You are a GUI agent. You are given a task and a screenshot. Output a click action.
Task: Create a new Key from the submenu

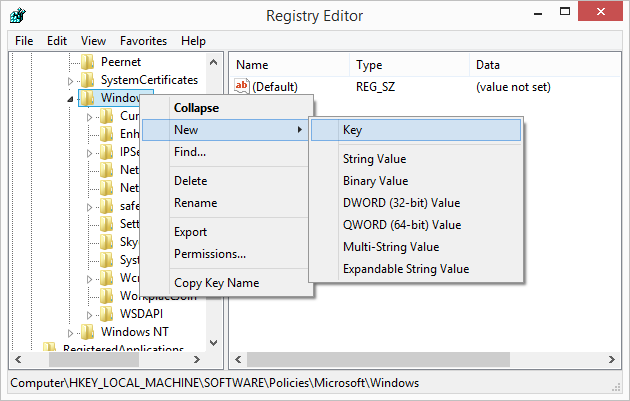pyautogui.click(x=416, y=130)
